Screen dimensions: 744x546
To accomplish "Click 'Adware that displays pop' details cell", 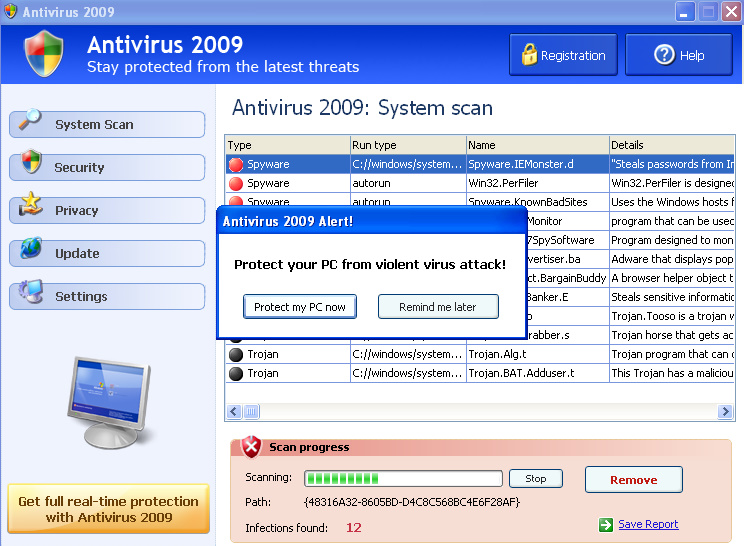I will pyautogui.click(x=672, y=259).
